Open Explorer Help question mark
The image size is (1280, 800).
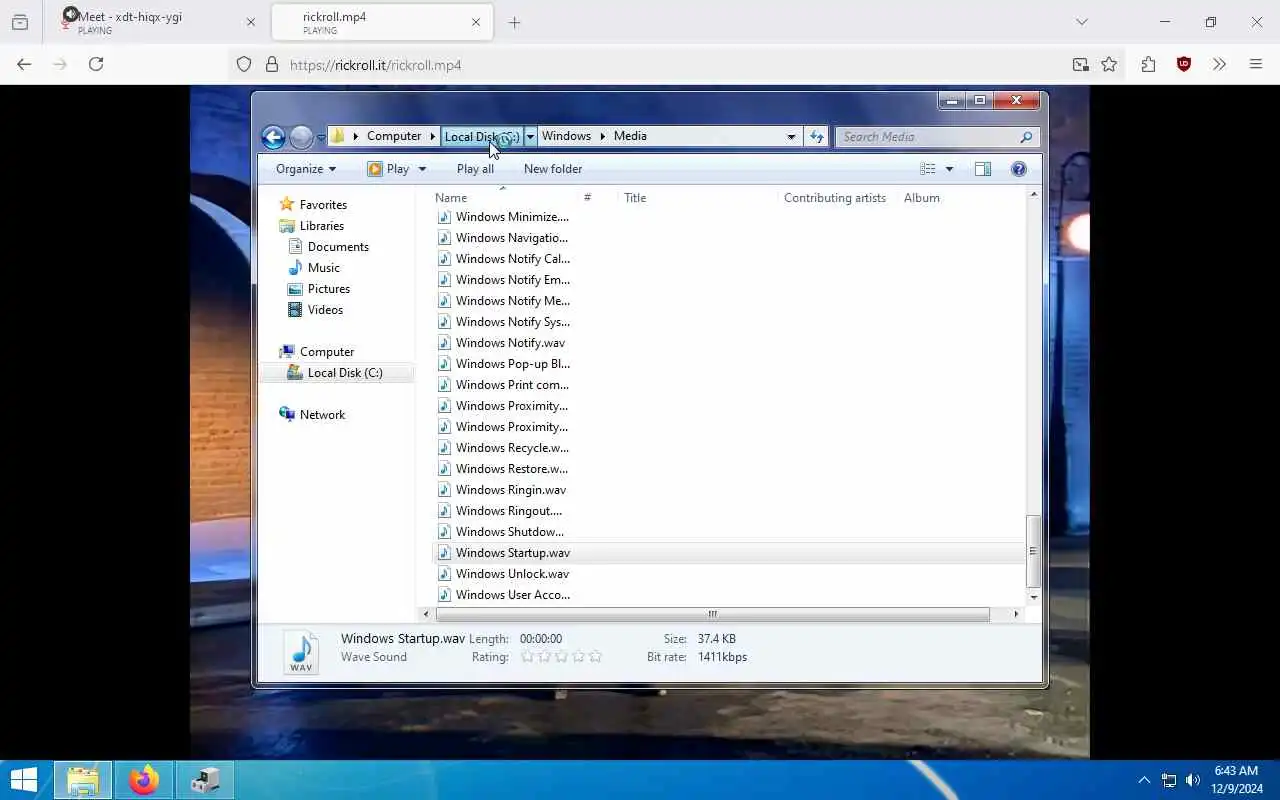click(1019, 169)
